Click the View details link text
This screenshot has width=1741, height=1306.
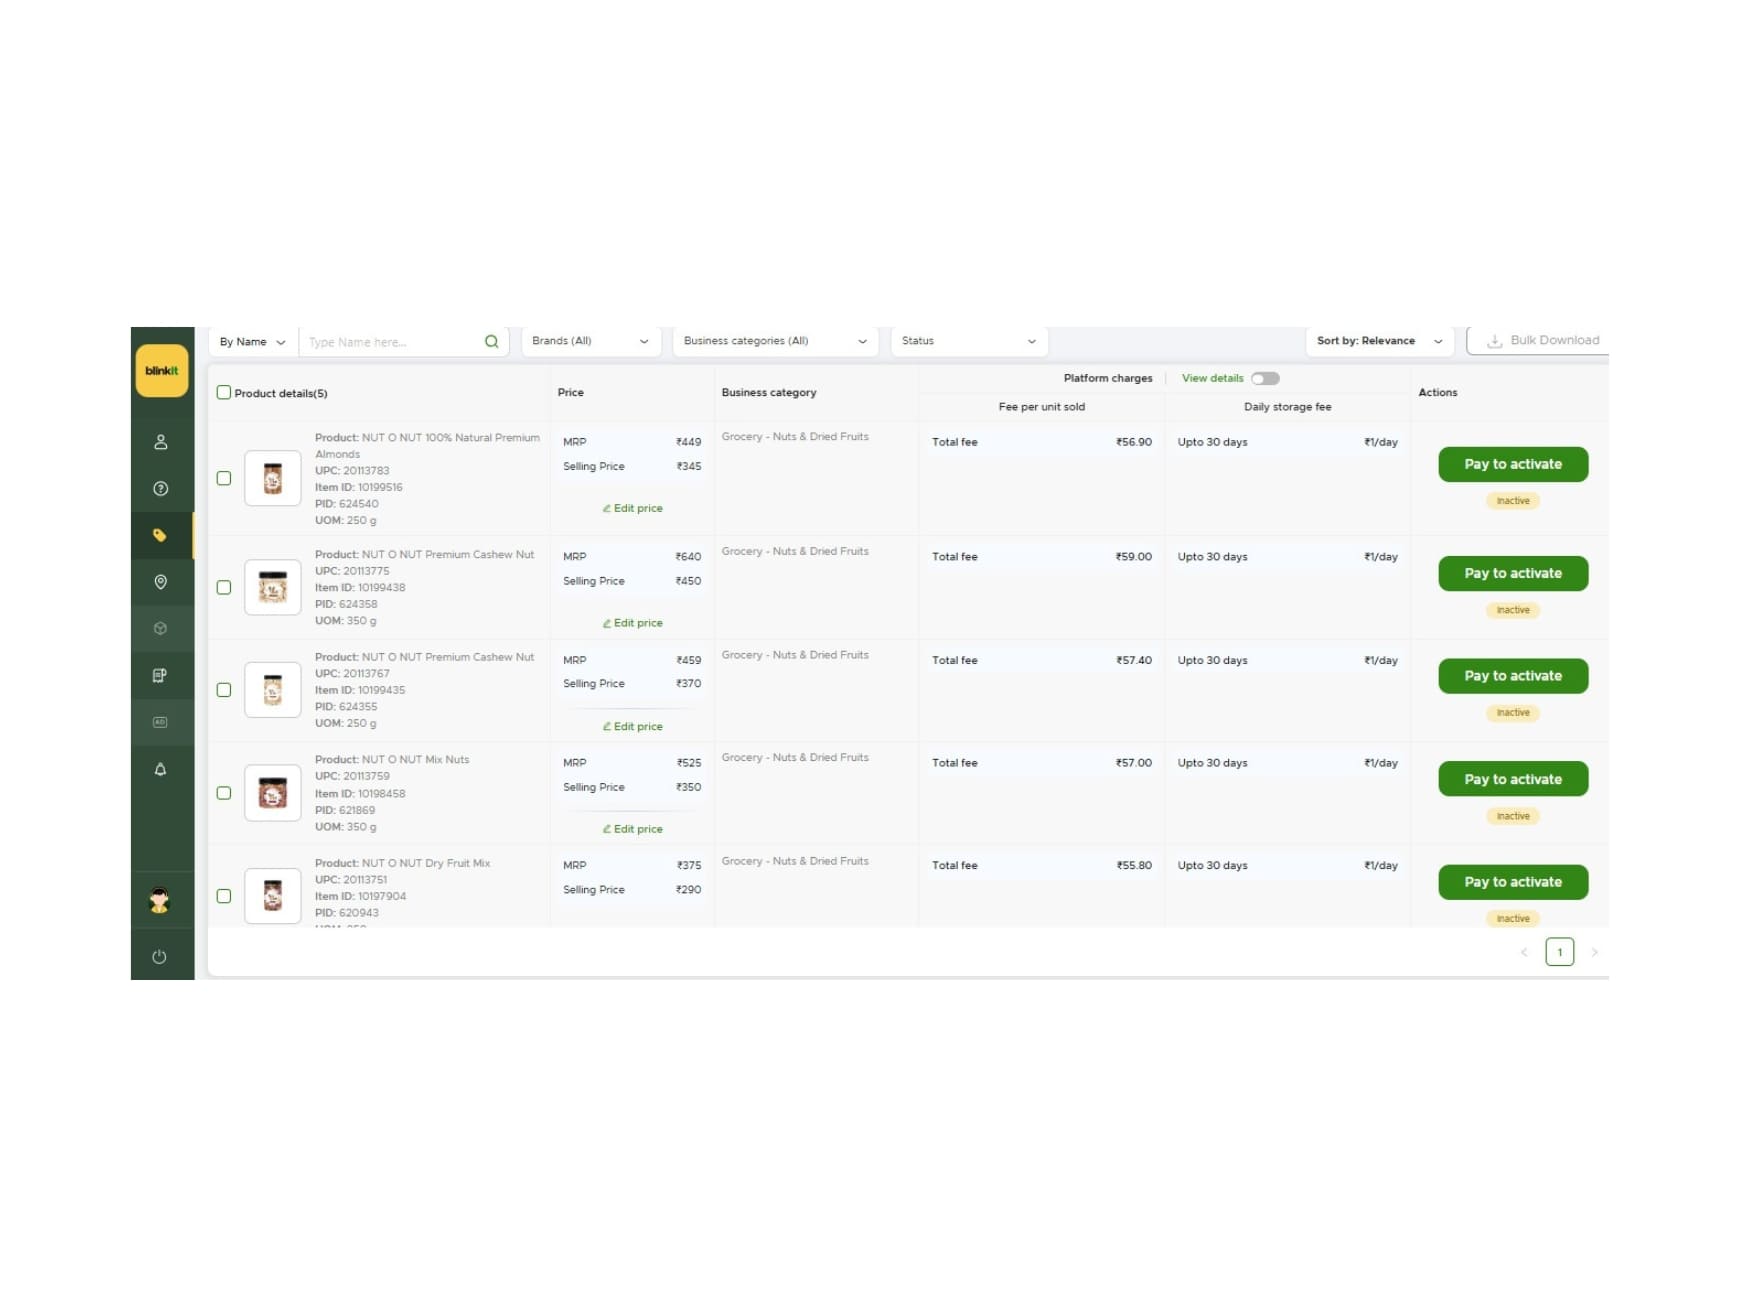click(1212, 378)
